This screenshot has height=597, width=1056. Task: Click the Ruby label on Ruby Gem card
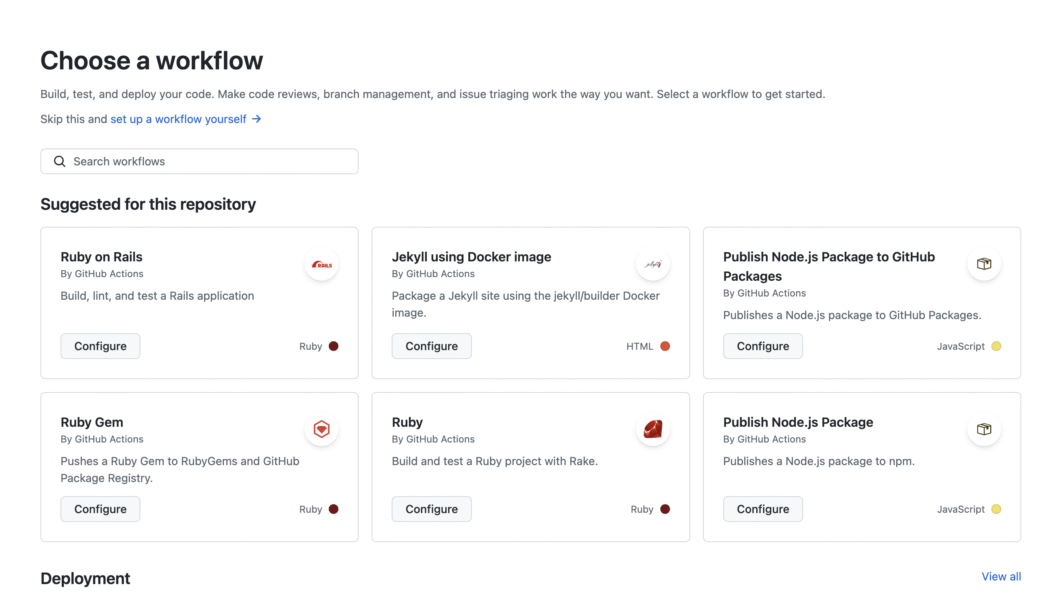click(x=310, y=509)
